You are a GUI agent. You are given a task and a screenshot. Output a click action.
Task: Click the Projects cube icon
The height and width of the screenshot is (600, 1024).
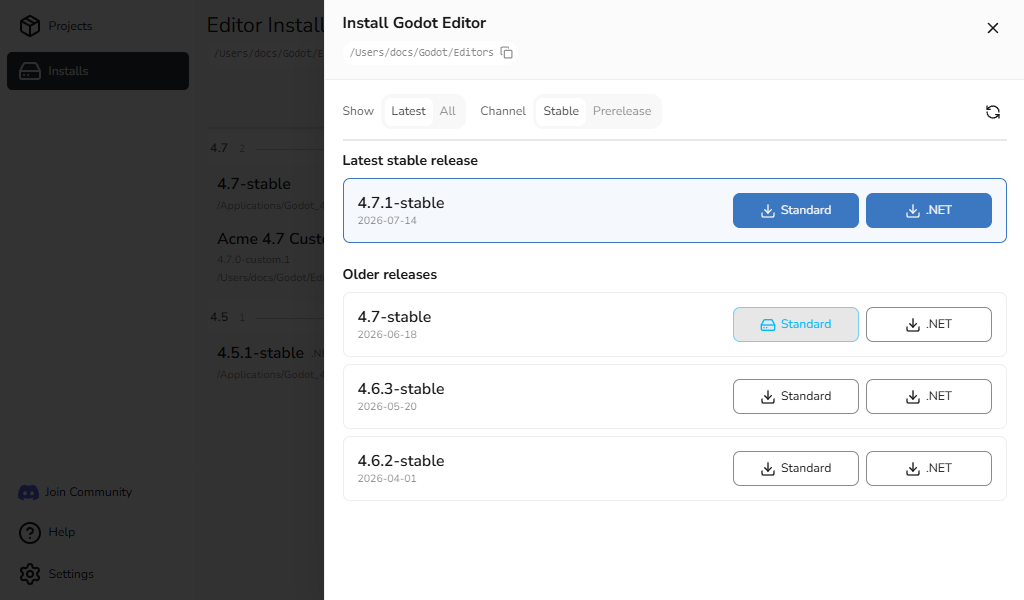[x=30, y=26]
